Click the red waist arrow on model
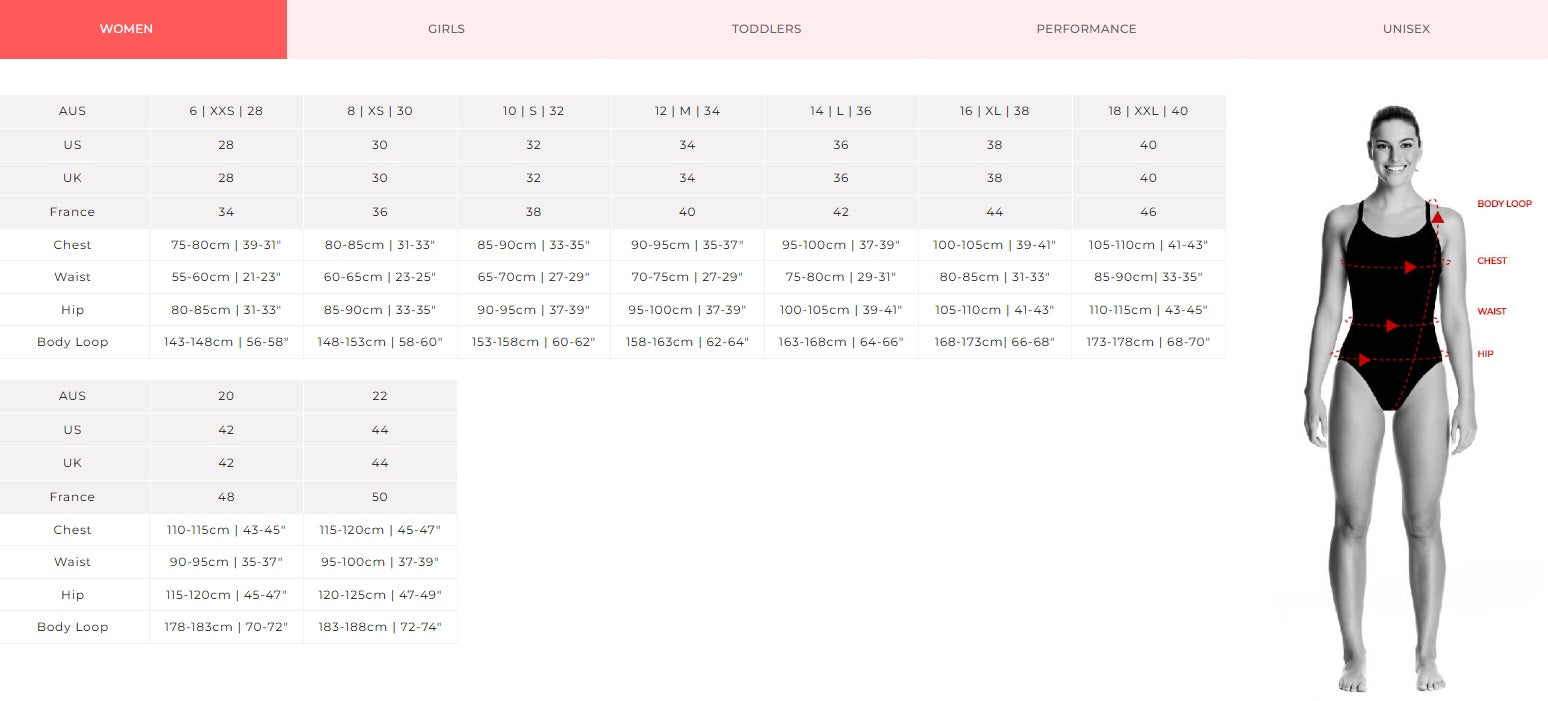Viewport: 1548px width, 701px height. click(1392, 325)
